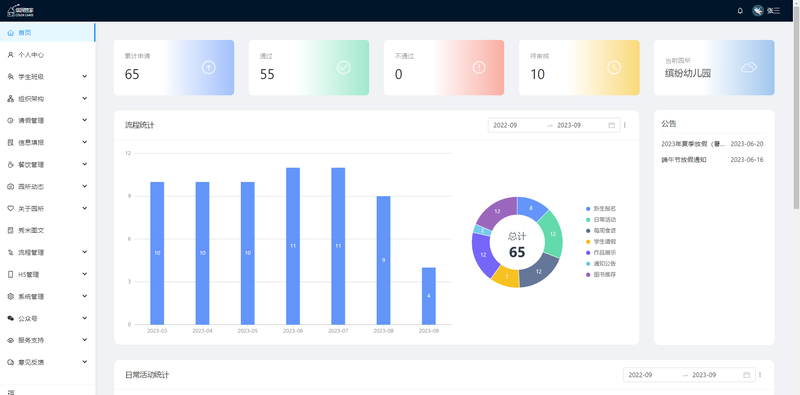
Task: Expand the 流程管理 menu chevron
Action: pyautogui.click(x=85, y=252)
